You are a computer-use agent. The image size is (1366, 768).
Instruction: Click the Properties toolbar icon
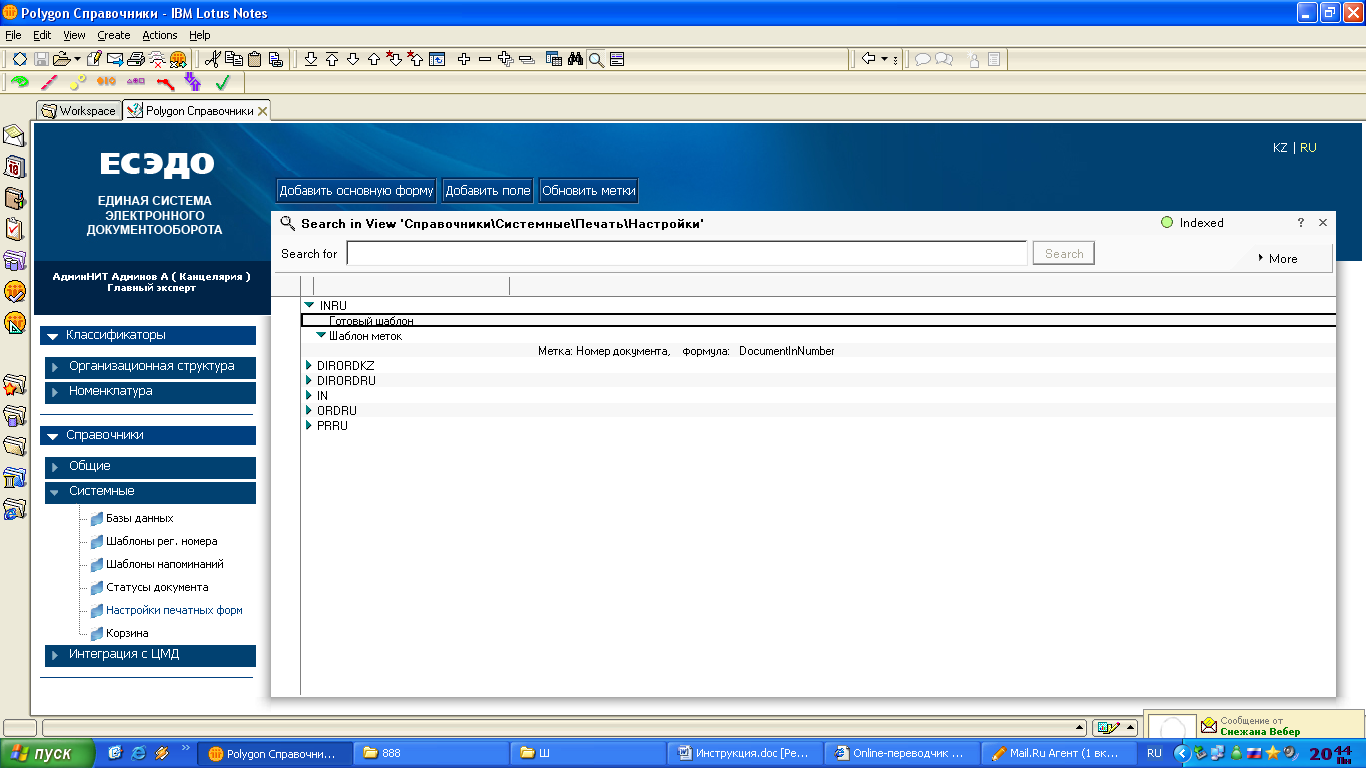[x=19, y=59]
